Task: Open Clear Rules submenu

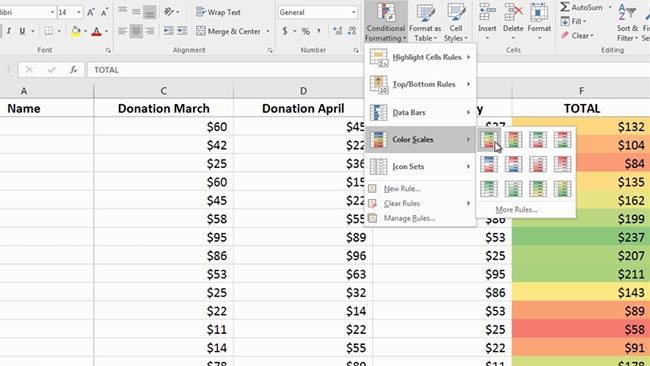Action: [x=420, y=204]
